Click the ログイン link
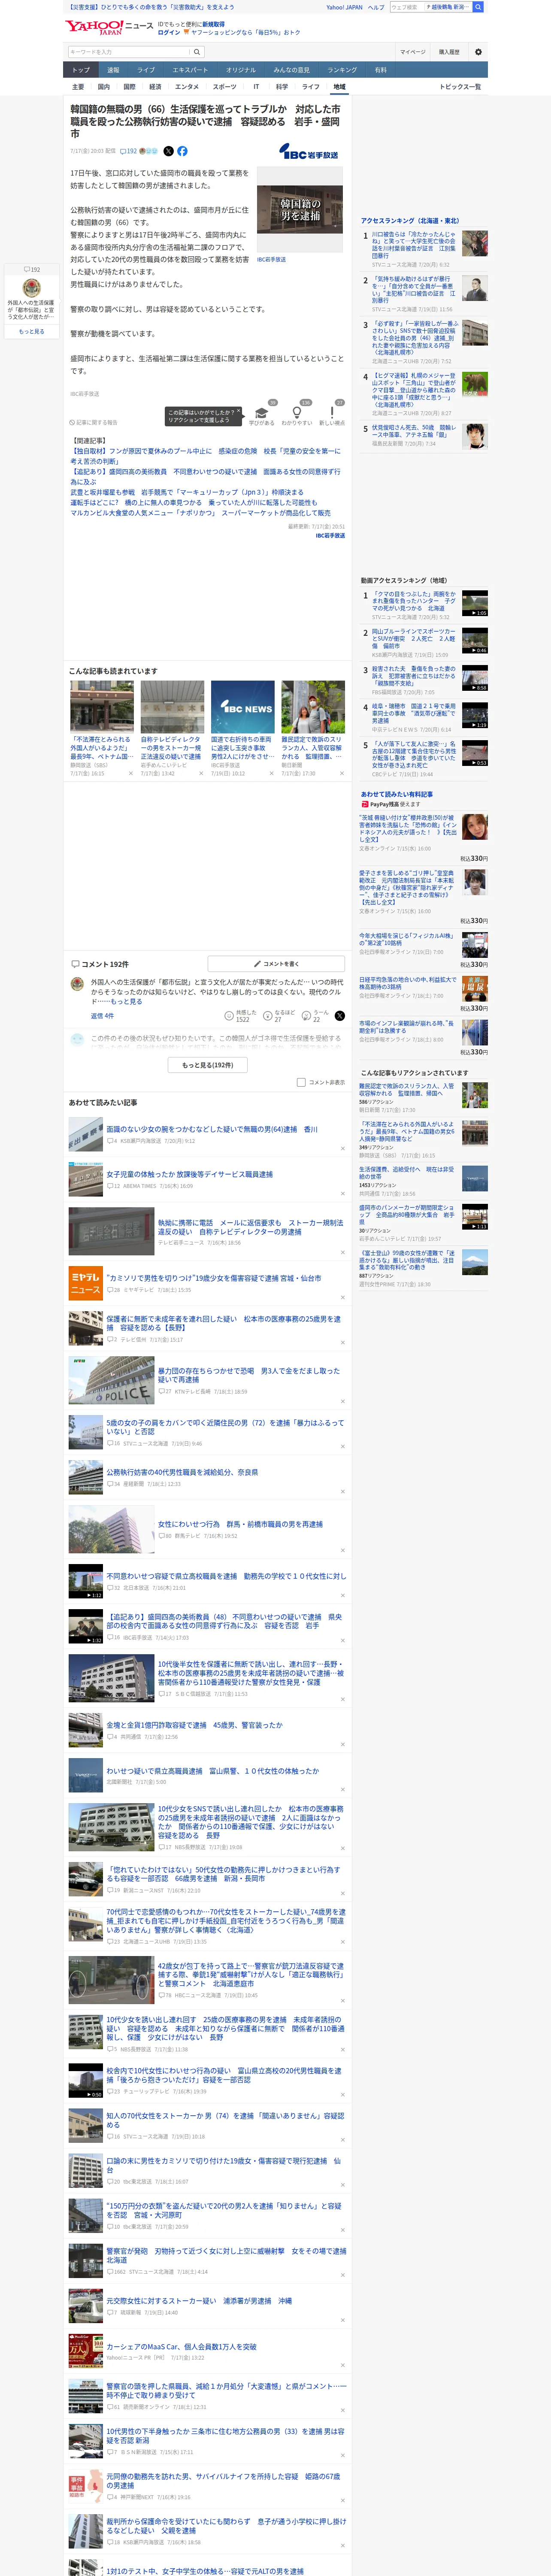Viewport: 551px width, 2576px height. tap(169, 32)
